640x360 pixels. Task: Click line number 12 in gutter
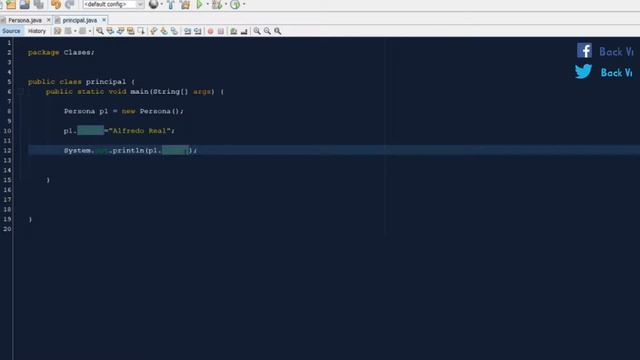7,150
